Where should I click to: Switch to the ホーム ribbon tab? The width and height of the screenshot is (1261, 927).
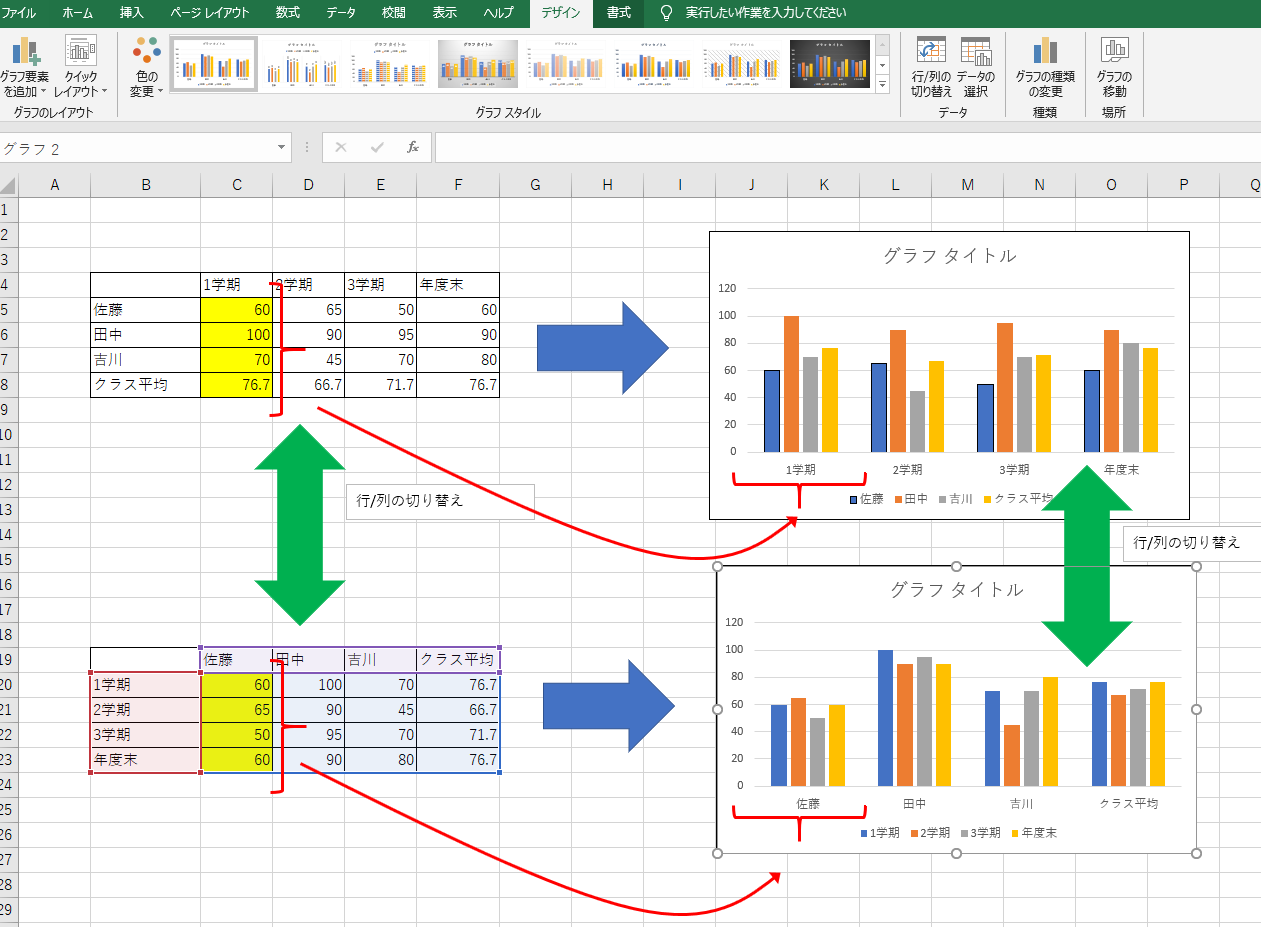coord(77,14)
